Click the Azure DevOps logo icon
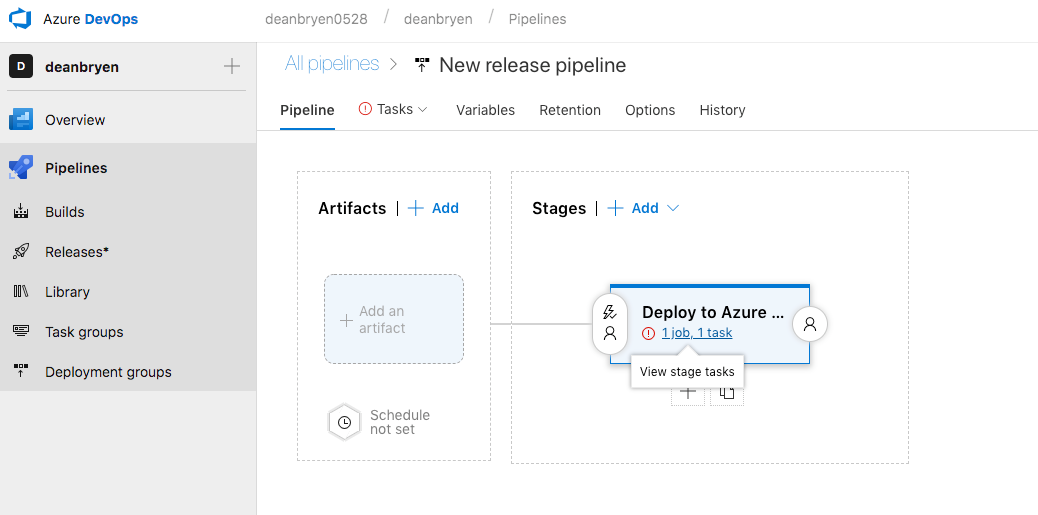 21,19
